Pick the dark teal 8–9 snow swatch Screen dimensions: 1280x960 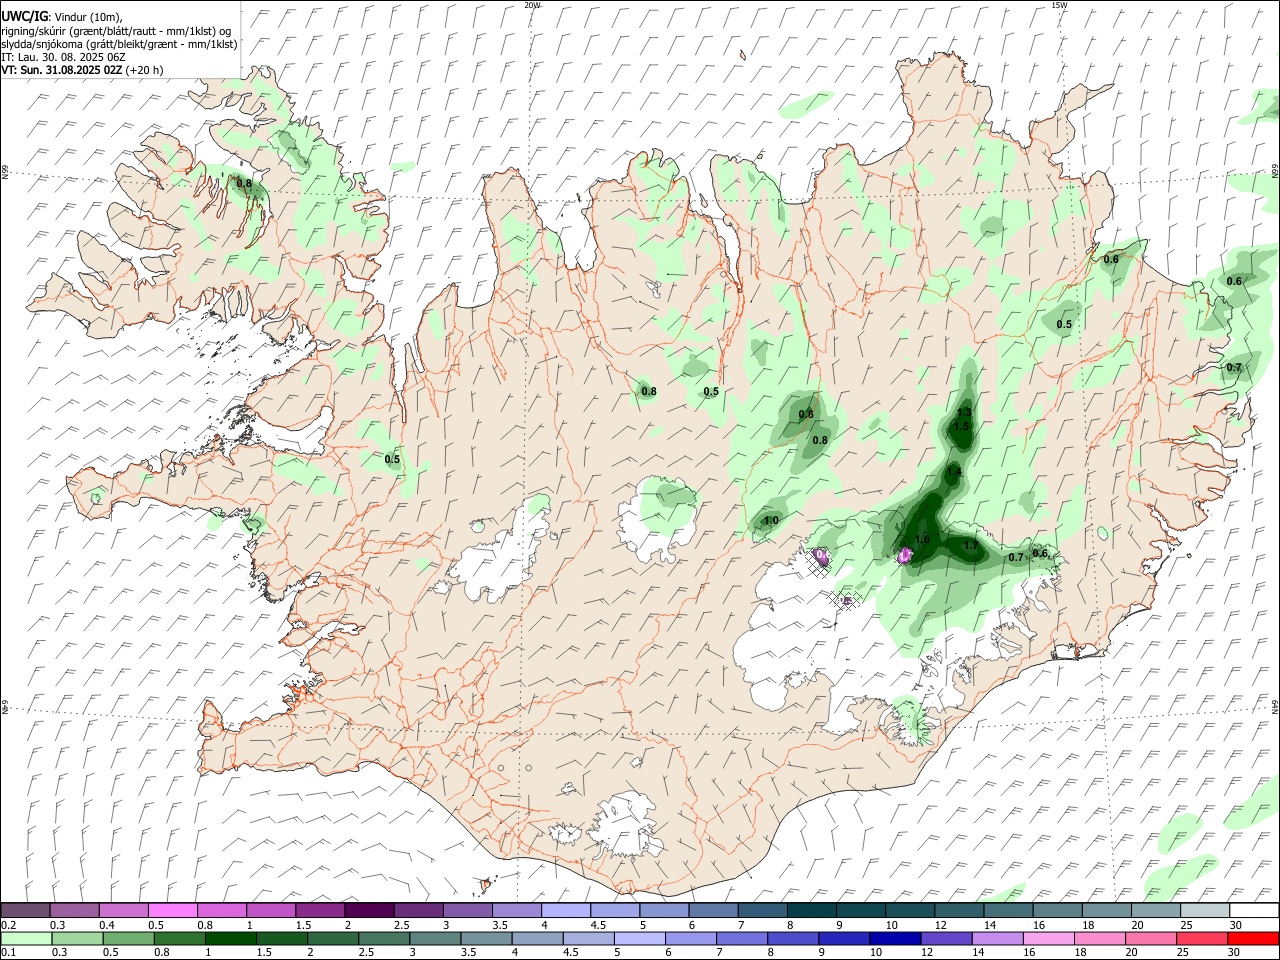811,910
